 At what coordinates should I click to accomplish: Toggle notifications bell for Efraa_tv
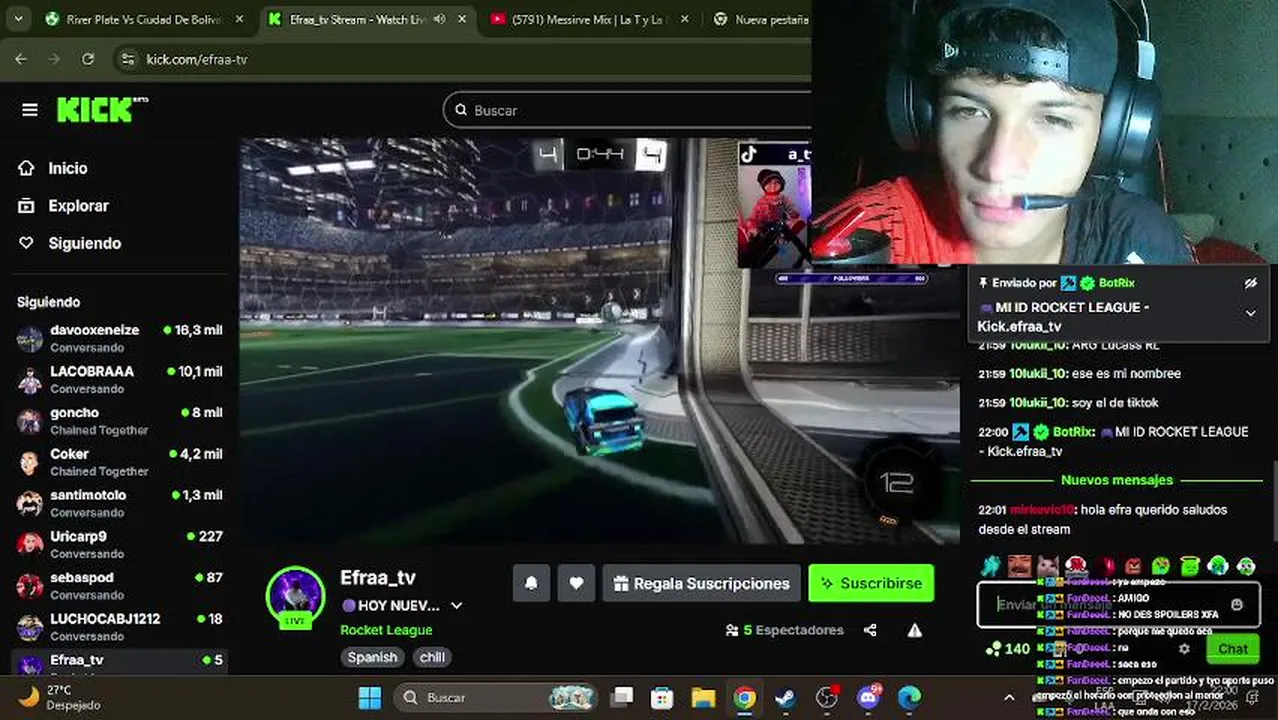click(x=532, y=583)
